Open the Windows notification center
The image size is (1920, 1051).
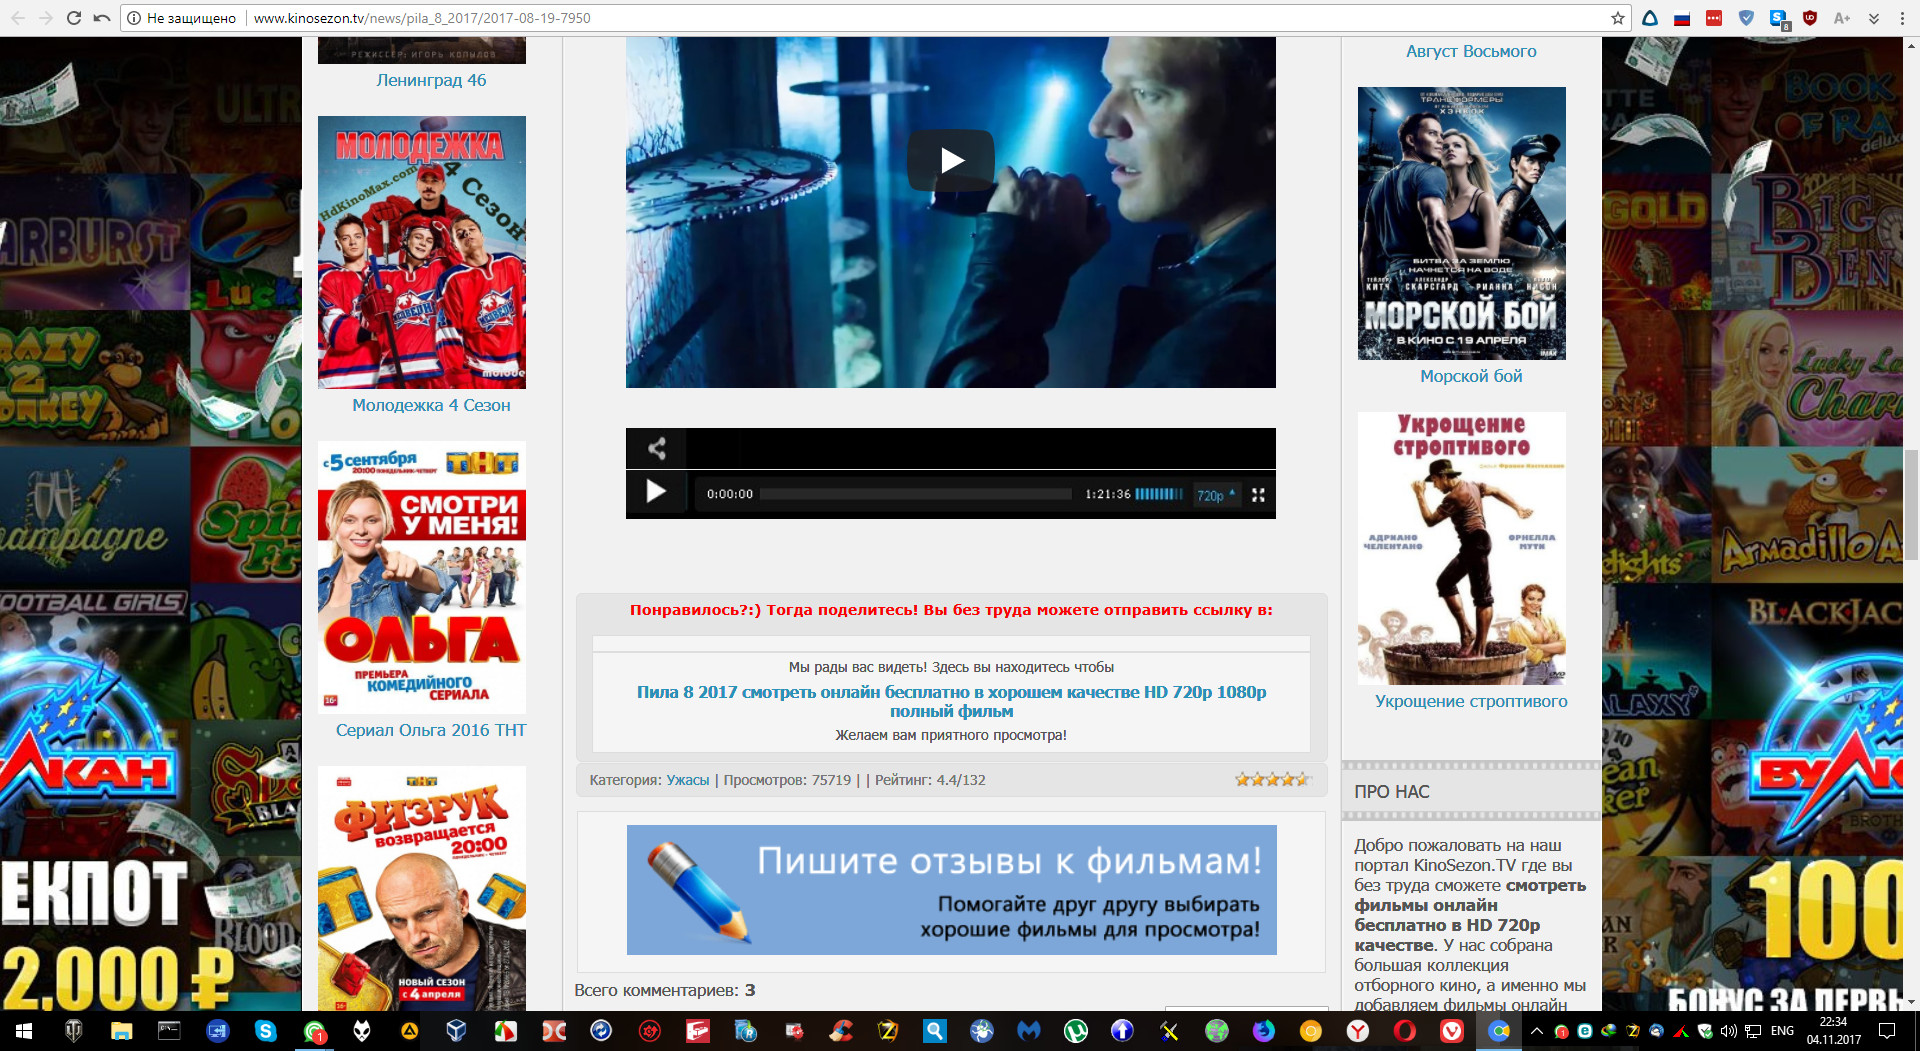click(x=1887, y=1031)
